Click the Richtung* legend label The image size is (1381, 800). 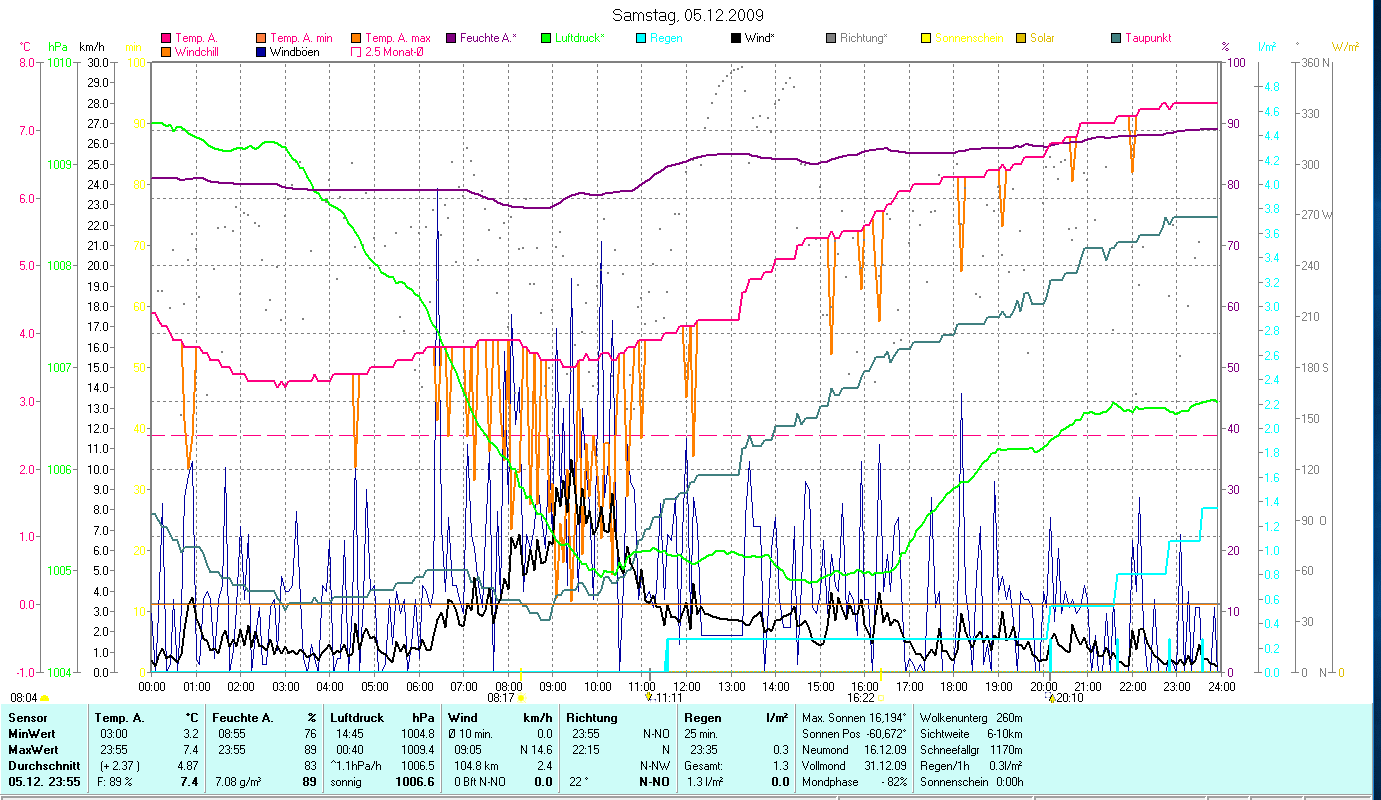click(864, 38)
